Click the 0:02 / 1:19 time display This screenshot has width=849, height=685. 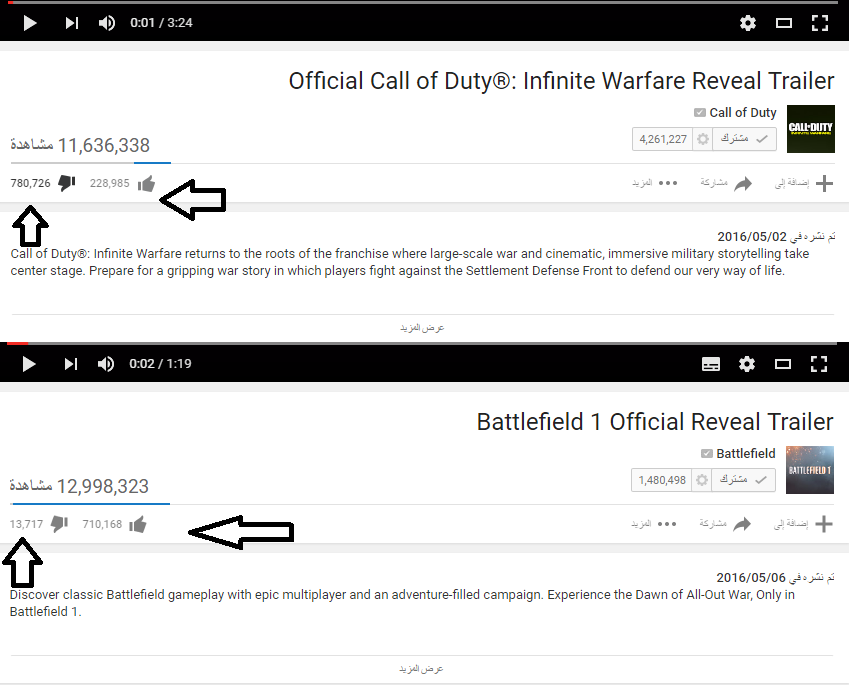pos(160,364)
